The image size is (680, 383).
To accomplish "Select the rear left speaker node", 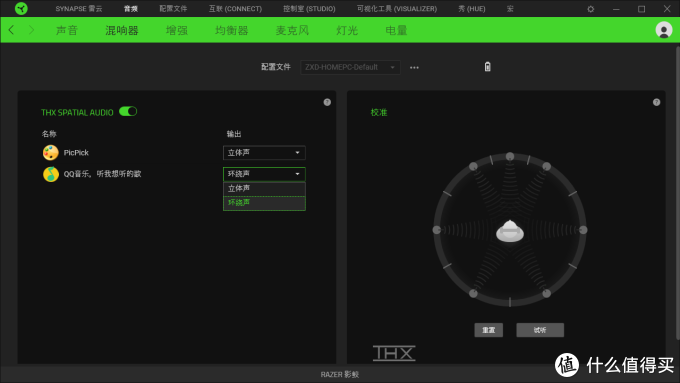I will click(x=473, y=294).
